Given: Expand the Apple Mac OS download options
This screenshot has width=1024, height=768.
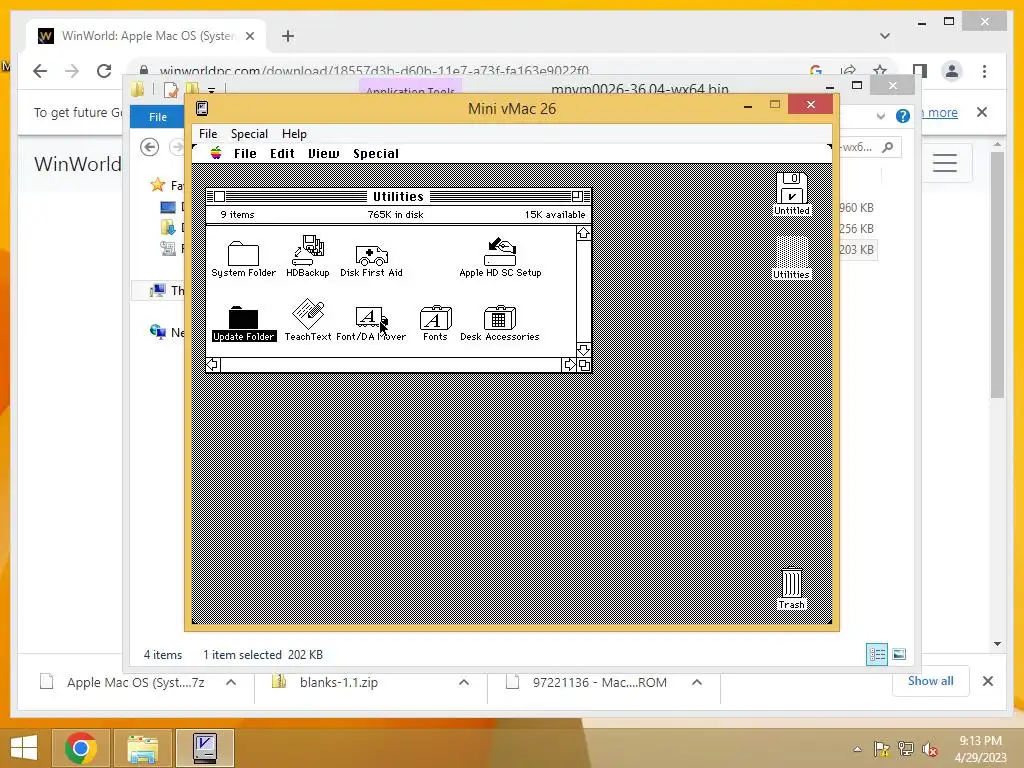Looking at the screenshot, I should coord(231,682).
